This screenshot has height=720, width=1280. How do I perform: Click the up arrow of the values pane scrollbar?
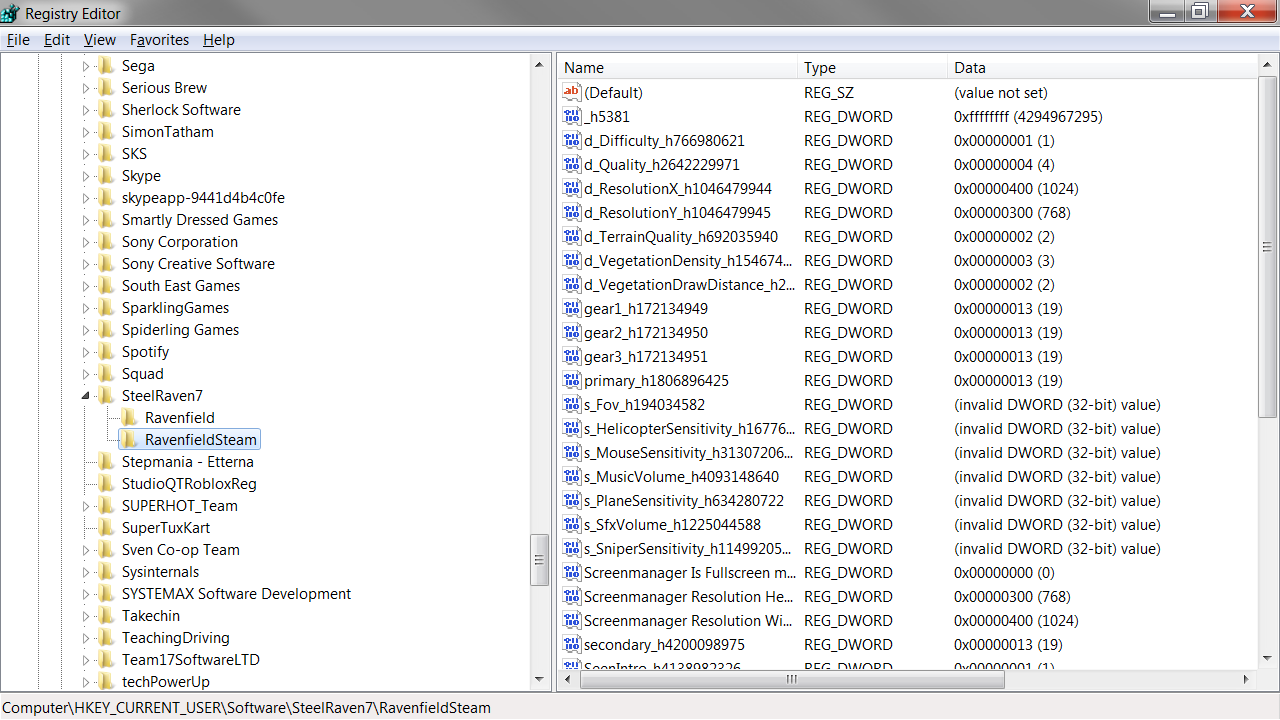coord(1268,66)
